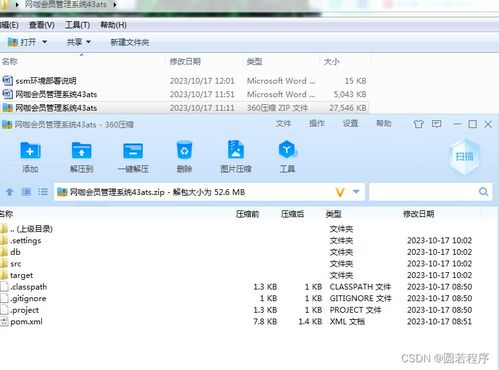Open the skin shirt icon in title bar
This screenshot has height=370, width=499.
coord(418,124)
